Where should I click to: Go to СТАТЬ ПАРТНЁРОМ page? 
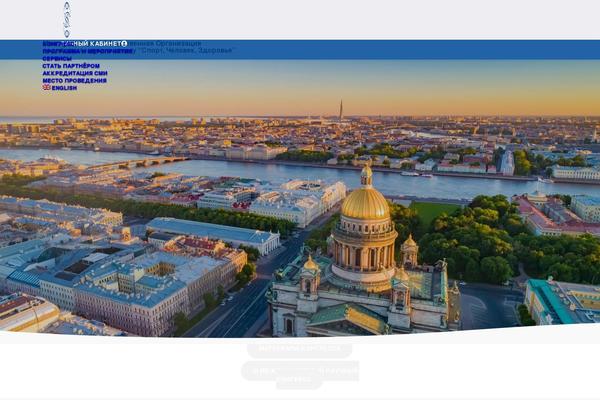coord(71,66)
